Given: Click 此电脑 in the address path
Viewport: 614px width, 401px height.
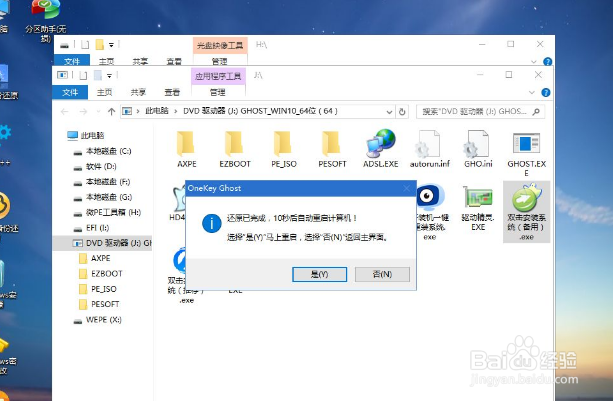Looking at the screenshot, I should (x=157, y=111).
